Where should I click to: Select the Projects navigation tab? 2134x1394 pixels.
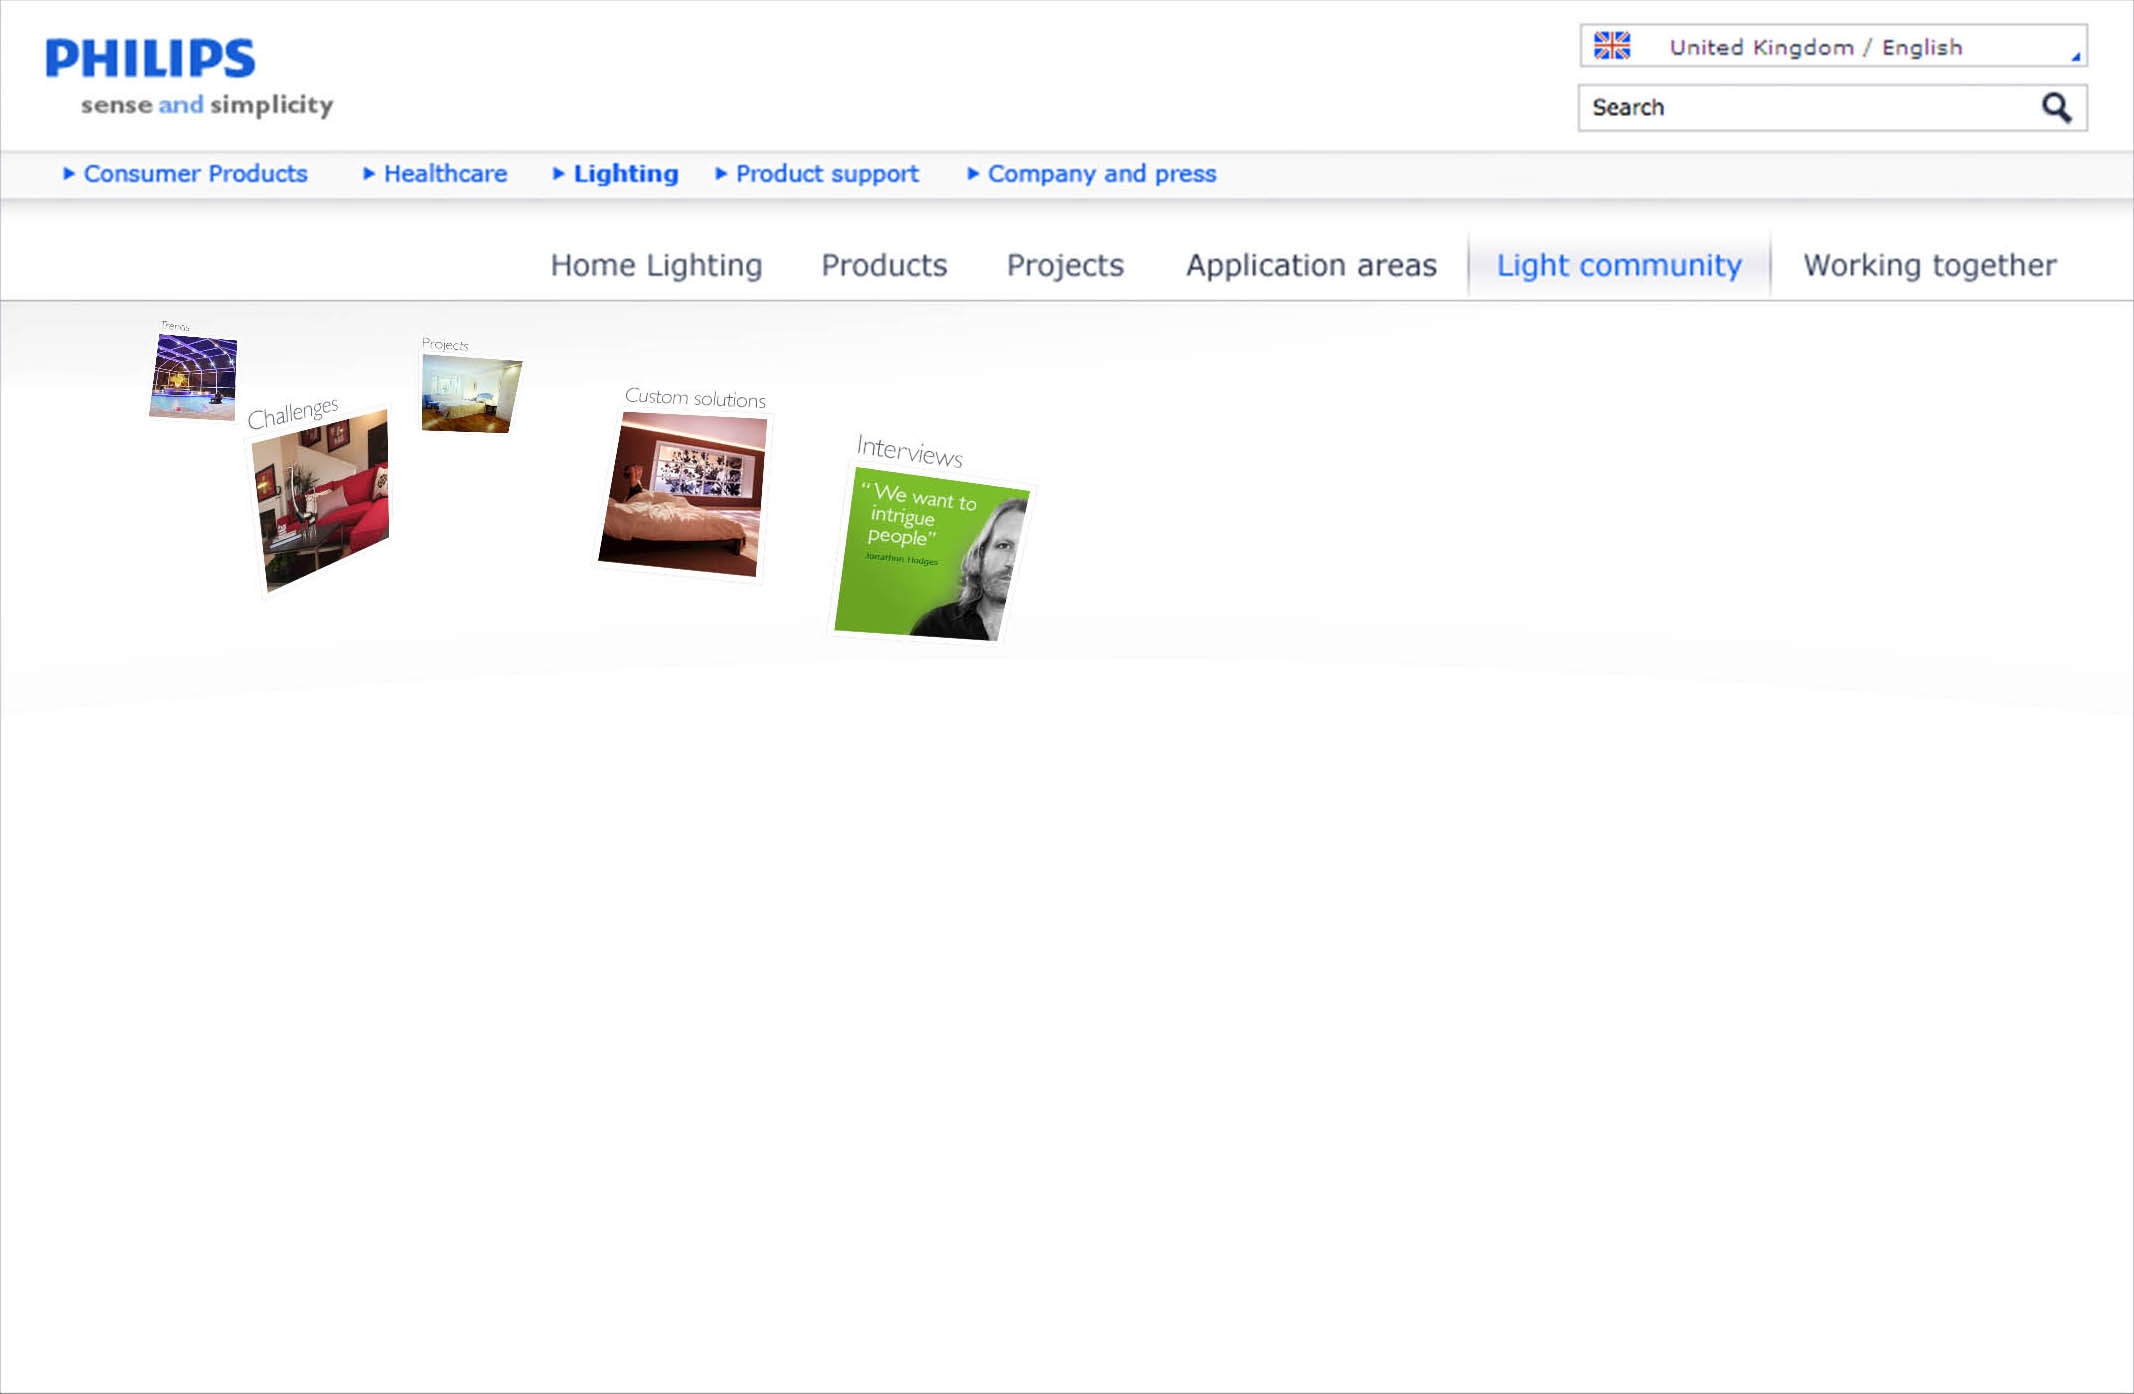point(1065,265)
